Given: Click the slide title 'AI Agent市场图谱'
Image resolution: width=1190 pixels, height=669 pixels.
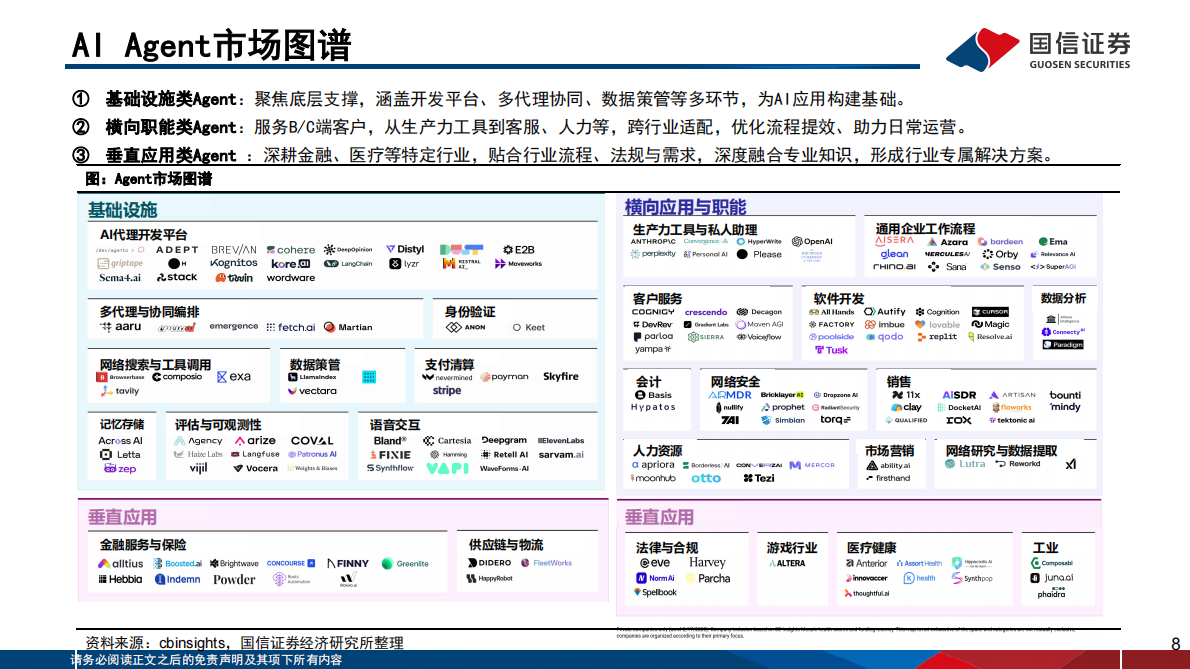Looking at the screenshot, I should tap(211, 46).
